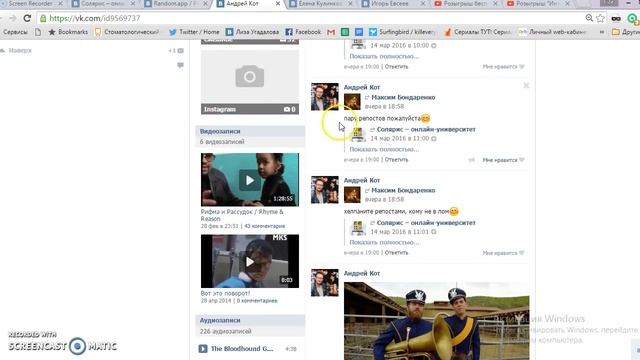Open the Сериалы ТУТ bookmark
Image resolution: width=640 pixels, height=360 pixels.
pos(478,32)
